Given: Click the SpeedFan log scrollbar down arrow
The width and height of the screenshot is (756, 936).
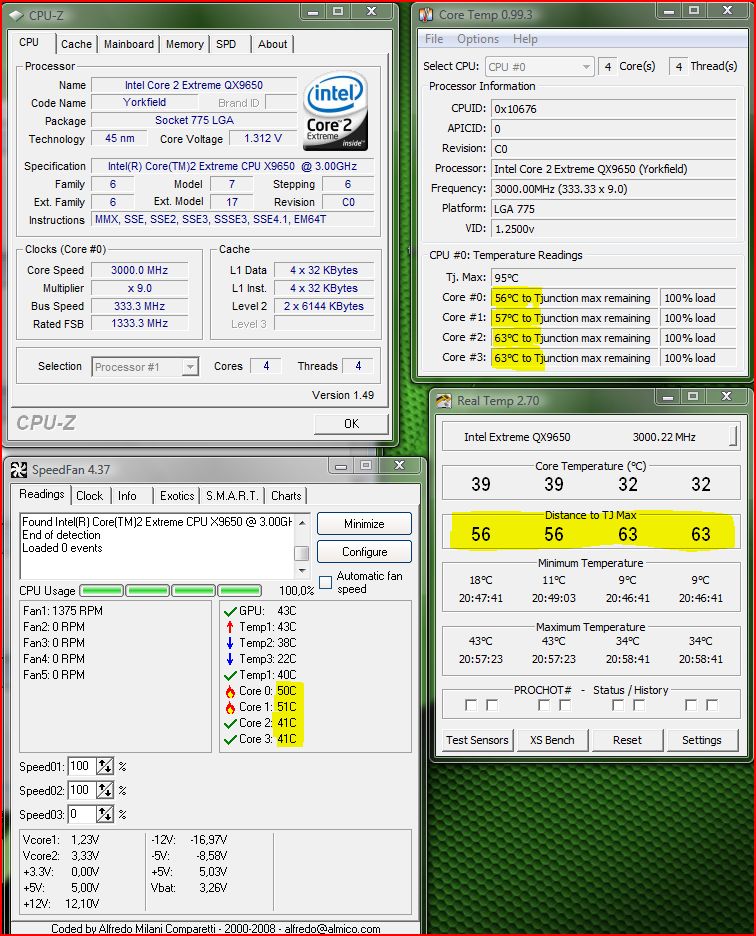Looking at the screenshot, I should point(302,571).
